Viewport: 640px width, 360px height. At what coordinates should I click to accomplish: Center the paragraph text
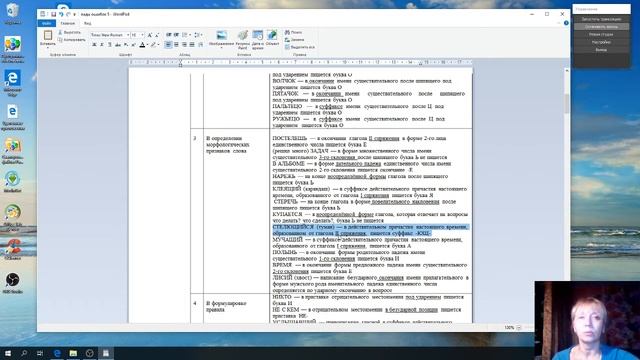(176, 44)
